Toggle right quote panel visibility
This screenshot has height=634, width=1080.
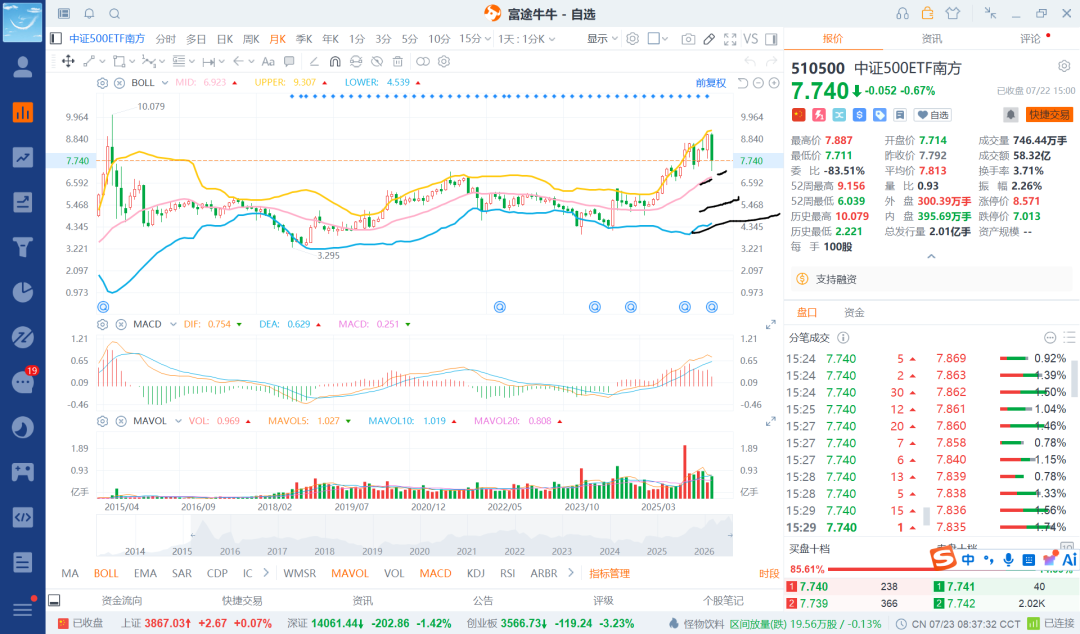tap(771, 39)
